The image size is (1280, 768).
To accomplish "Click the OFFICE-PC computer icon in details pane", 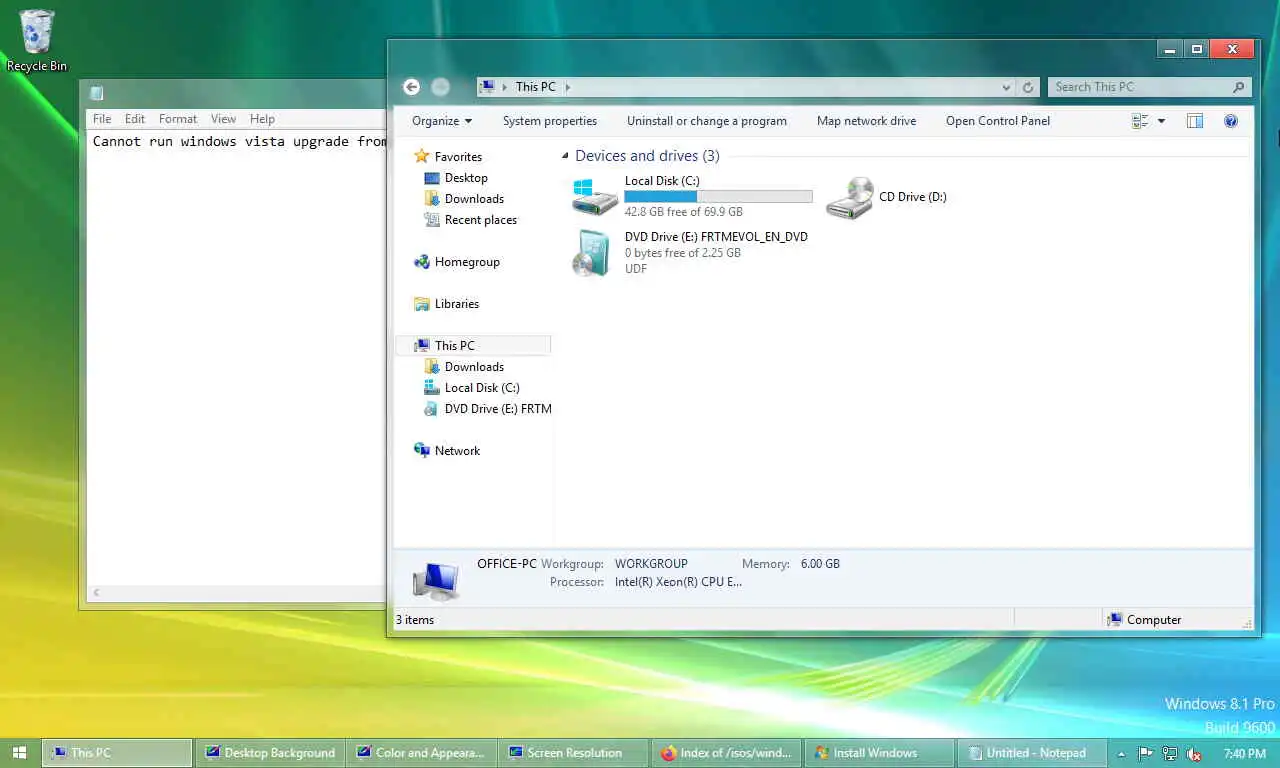I will tap(436, 580).
